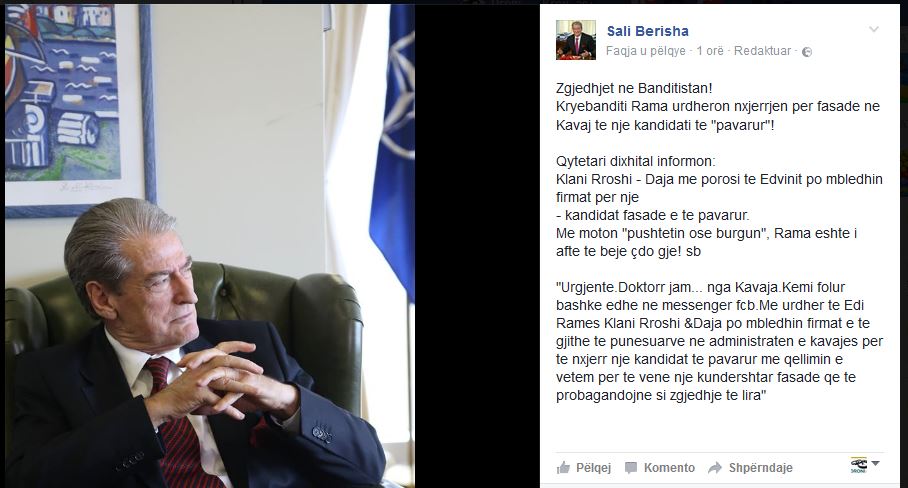Click the speech bubble comment icon
The height and width of the screenshot is (488, 908).
click(631, 468)
